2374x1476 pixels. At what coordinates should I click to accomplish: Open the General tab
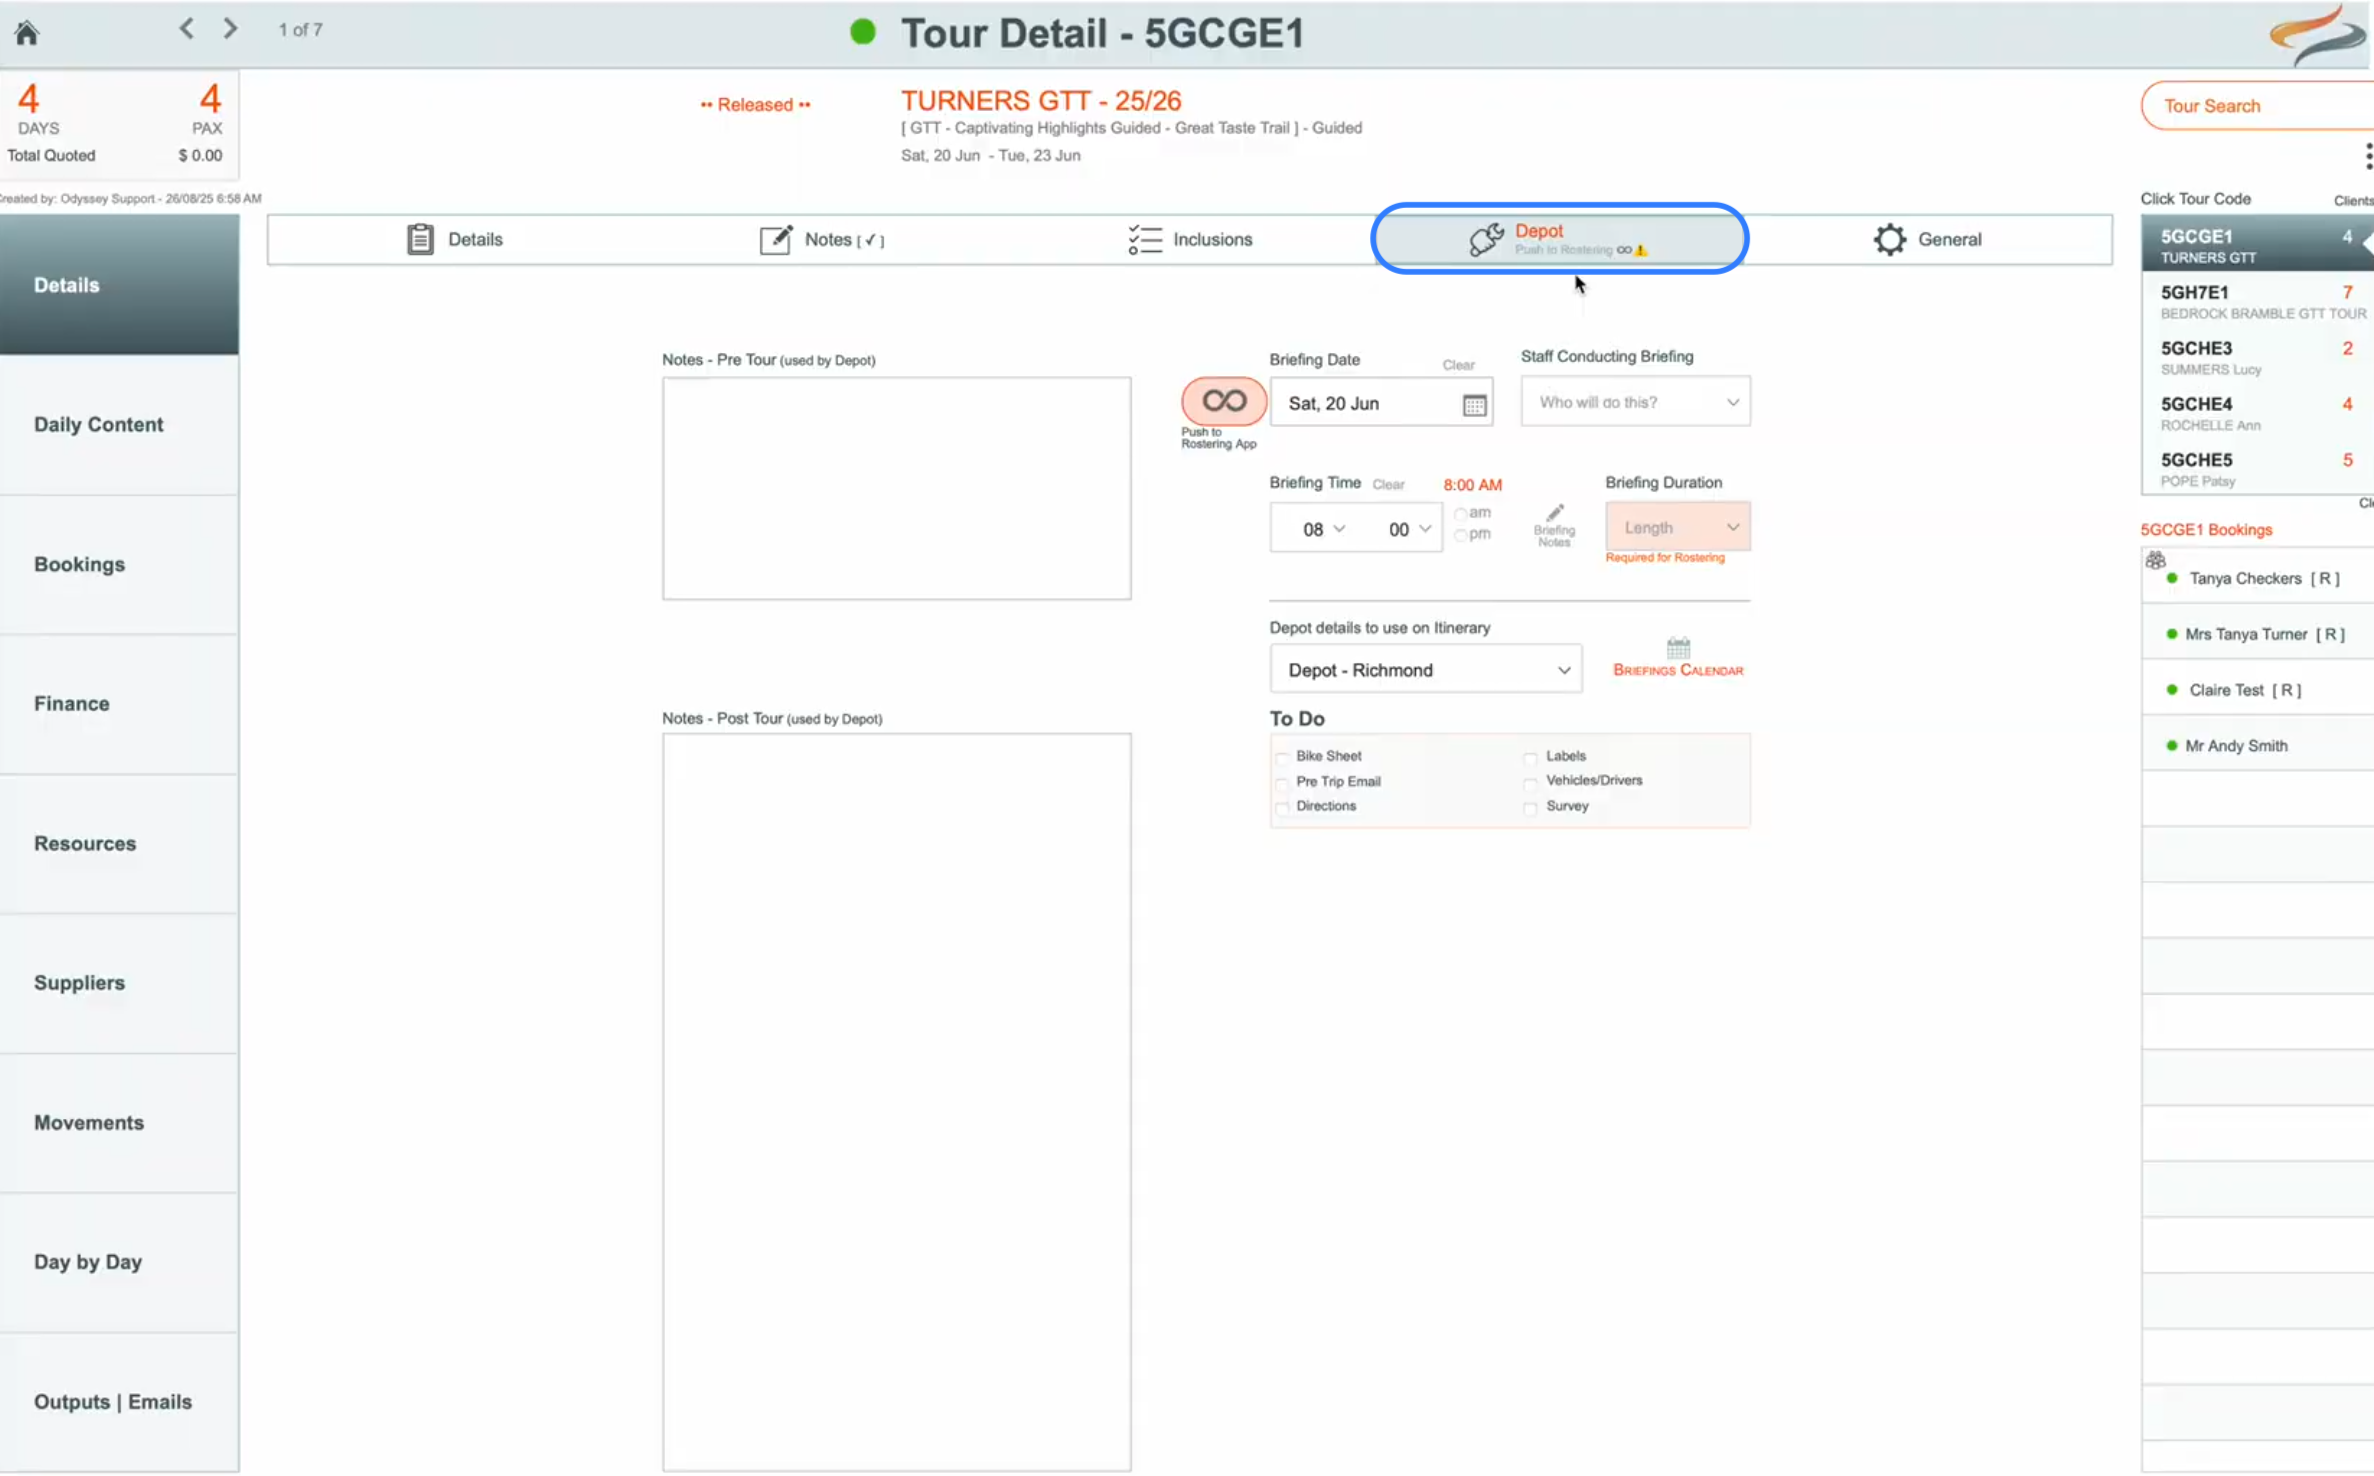(x=1927, y=240)
